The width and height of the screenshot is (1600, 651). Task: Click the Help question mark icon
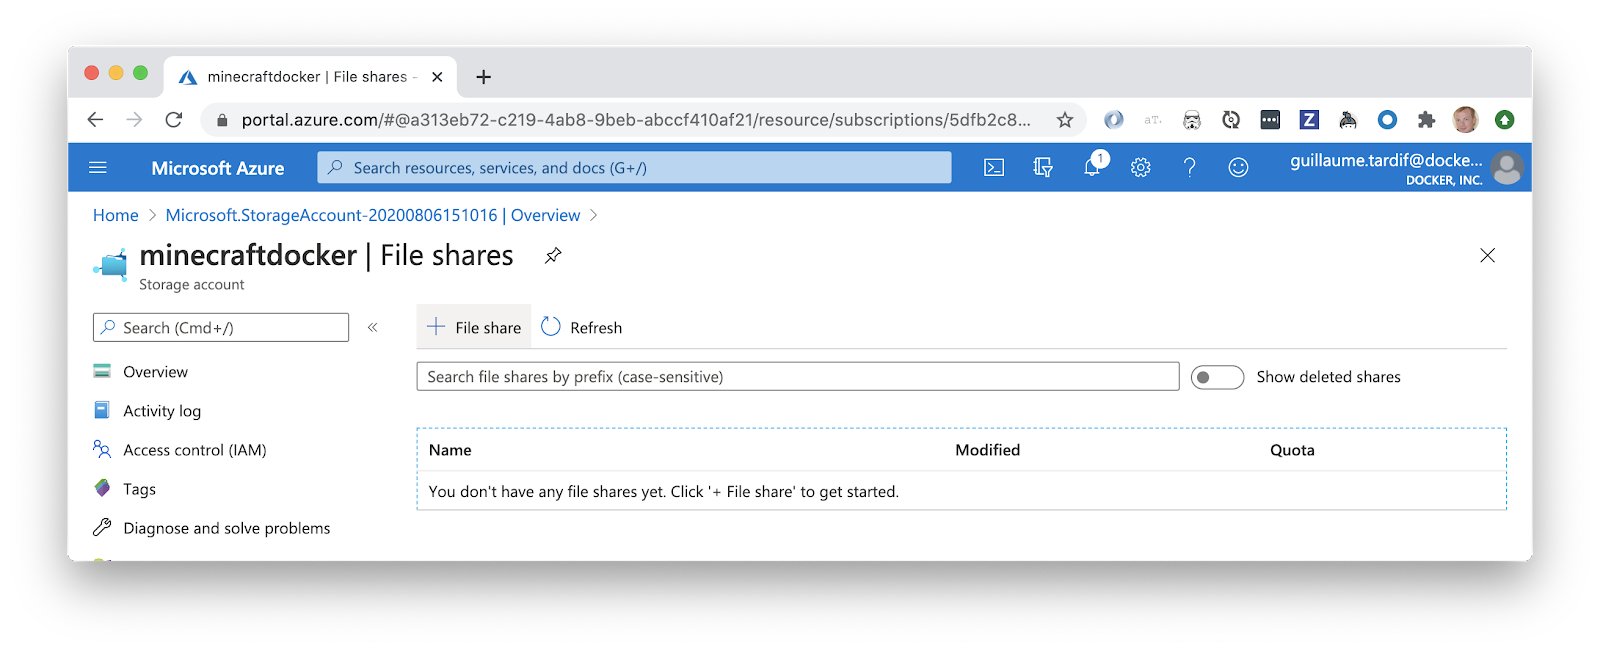coord(1189,168)
